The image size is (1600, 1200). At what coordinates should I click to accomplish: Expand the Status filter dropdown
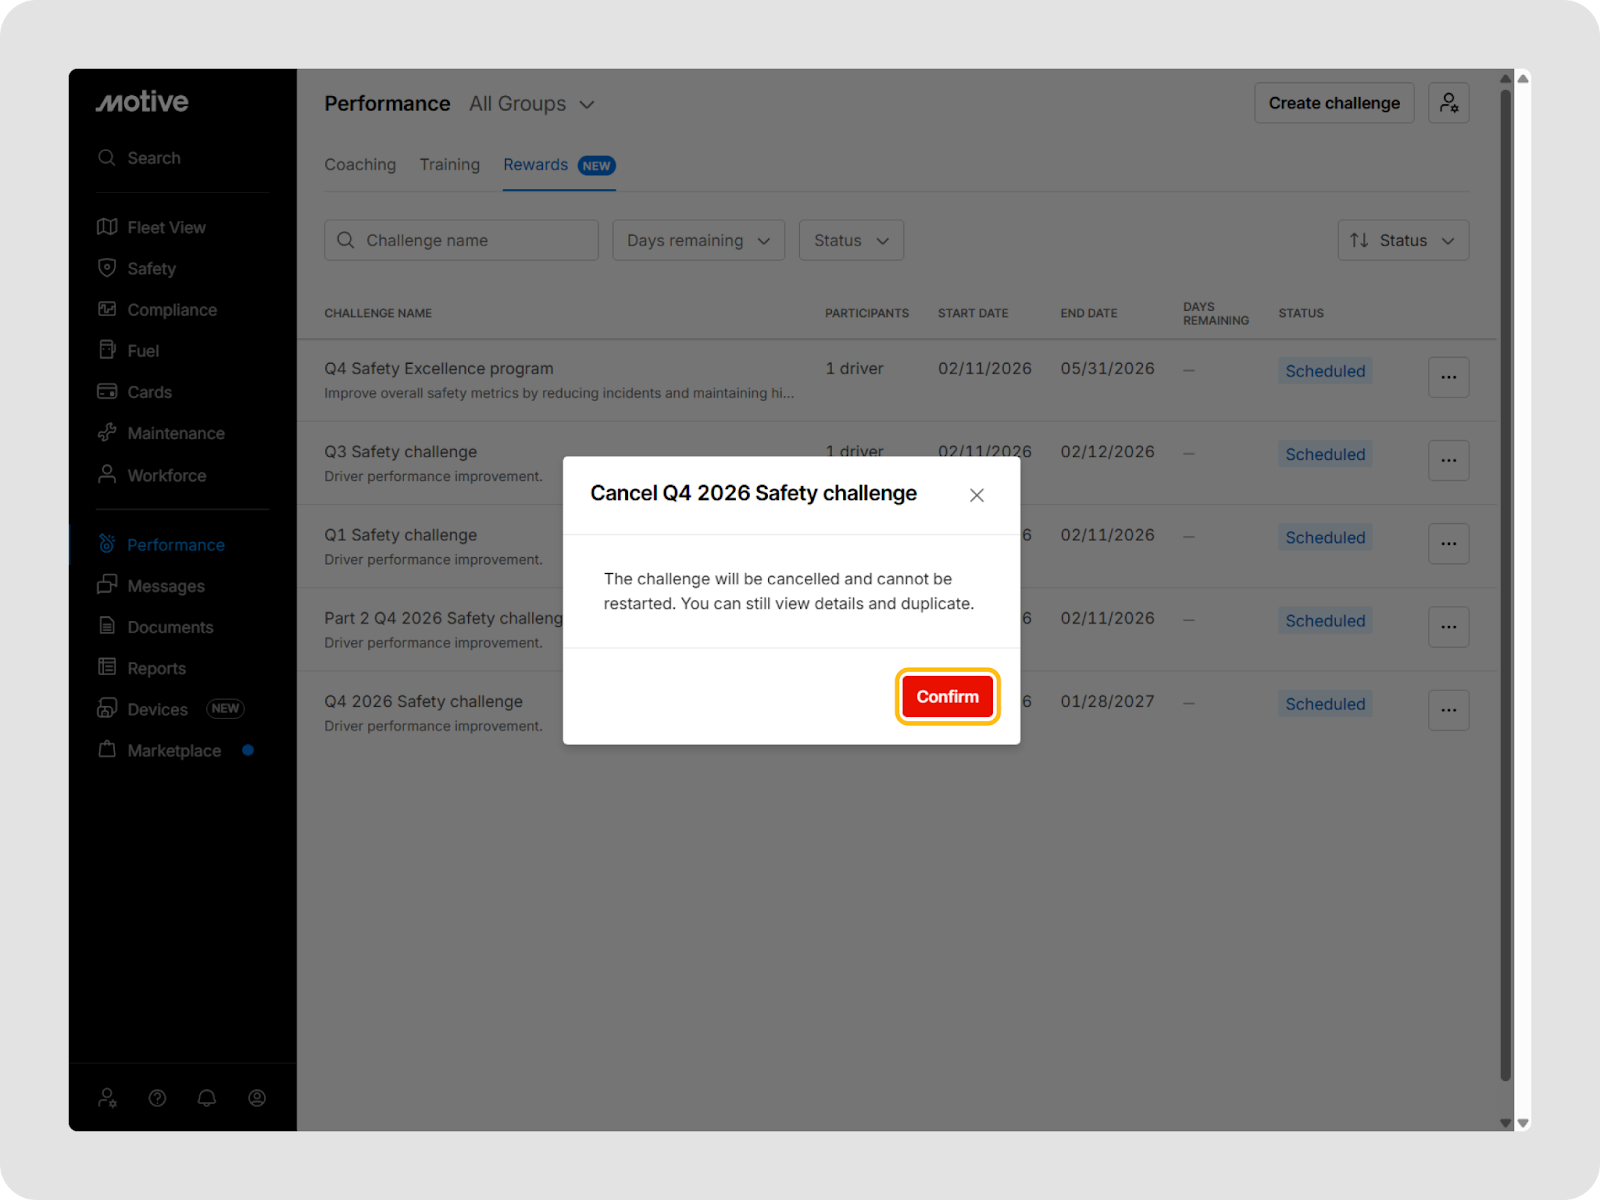pos(851,241)
